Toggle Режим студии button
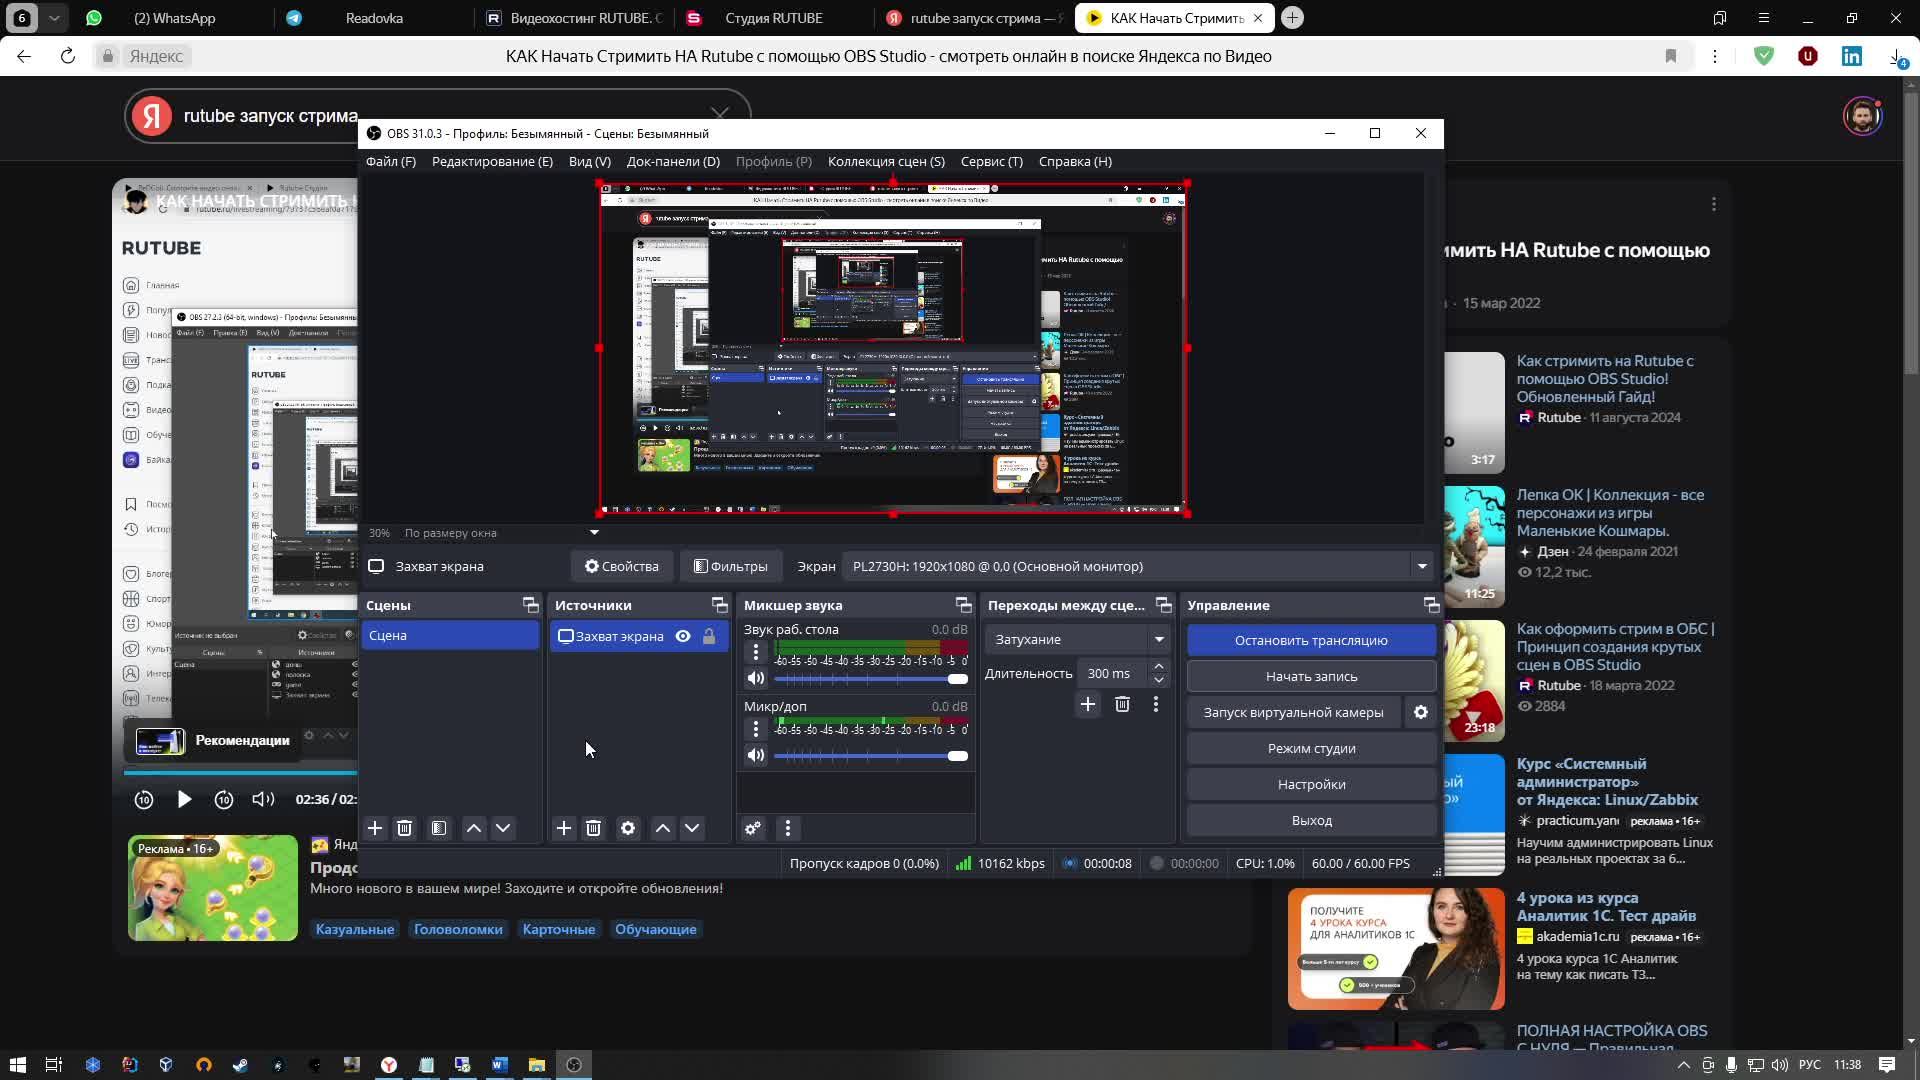1920x1080 pixels. click(x=1312, y=748)
